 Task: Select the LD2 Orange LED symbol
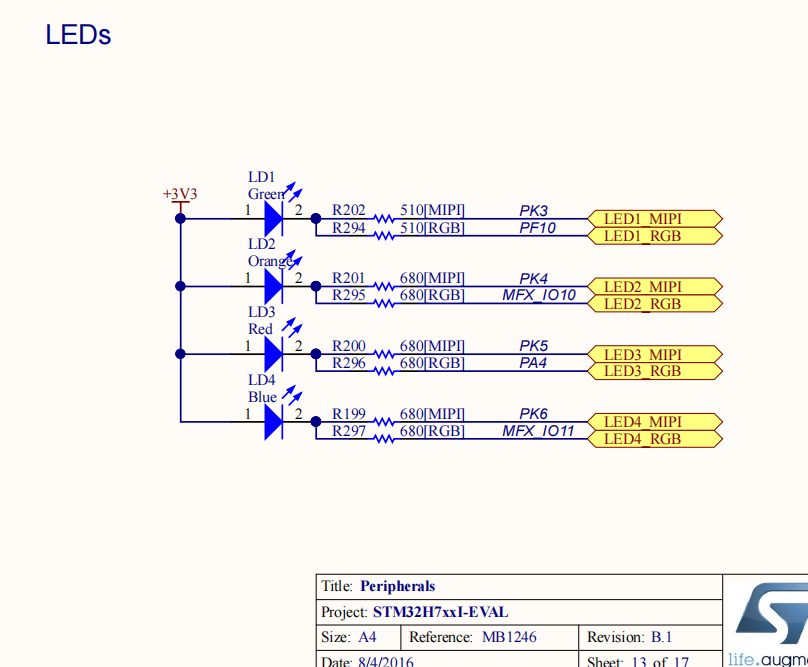pyautogui.click(x=272, y=287)
